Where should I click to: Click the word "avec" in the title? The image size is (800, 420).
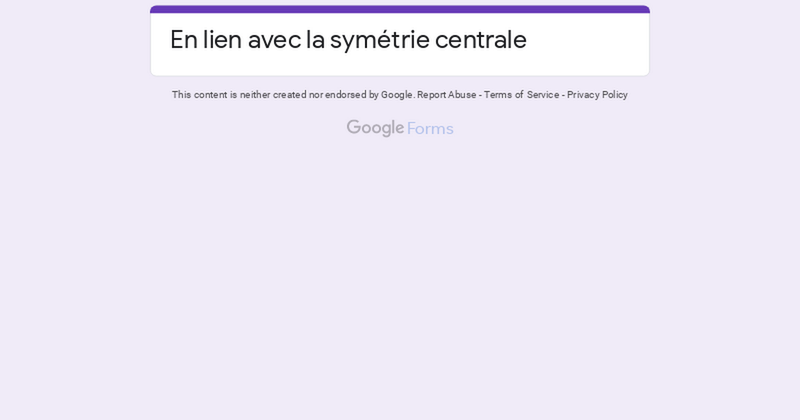tap(274, 40)
